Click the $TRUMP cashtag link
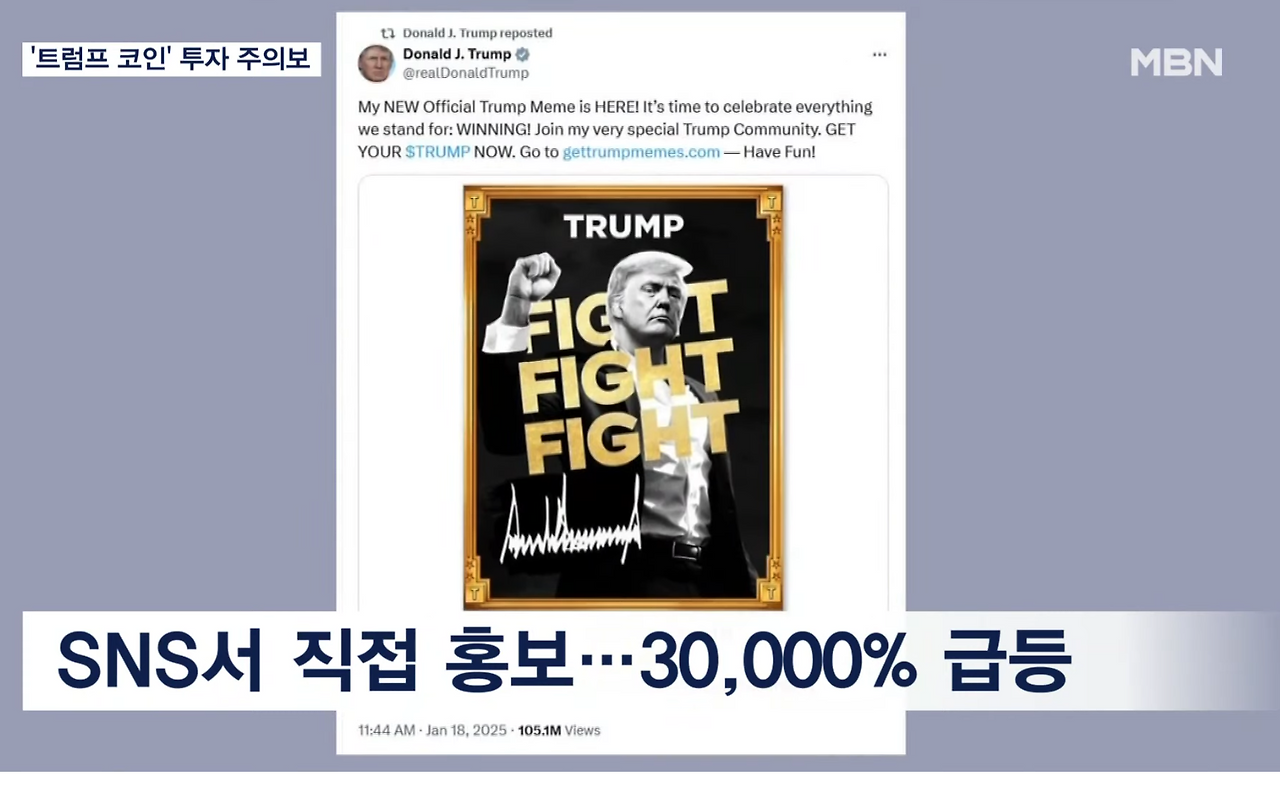Screen dimensions: 1280x790 (438, 152)
